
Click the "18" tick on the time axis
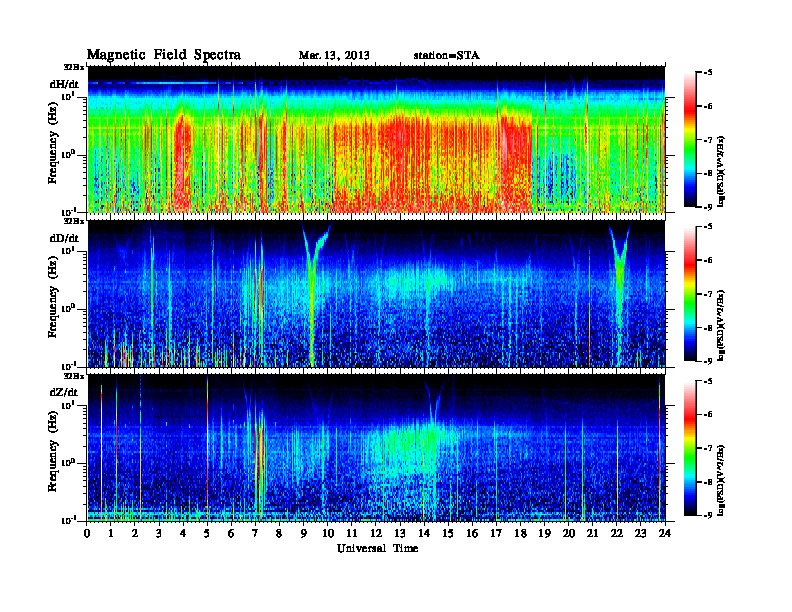click(x=520, y=533)
